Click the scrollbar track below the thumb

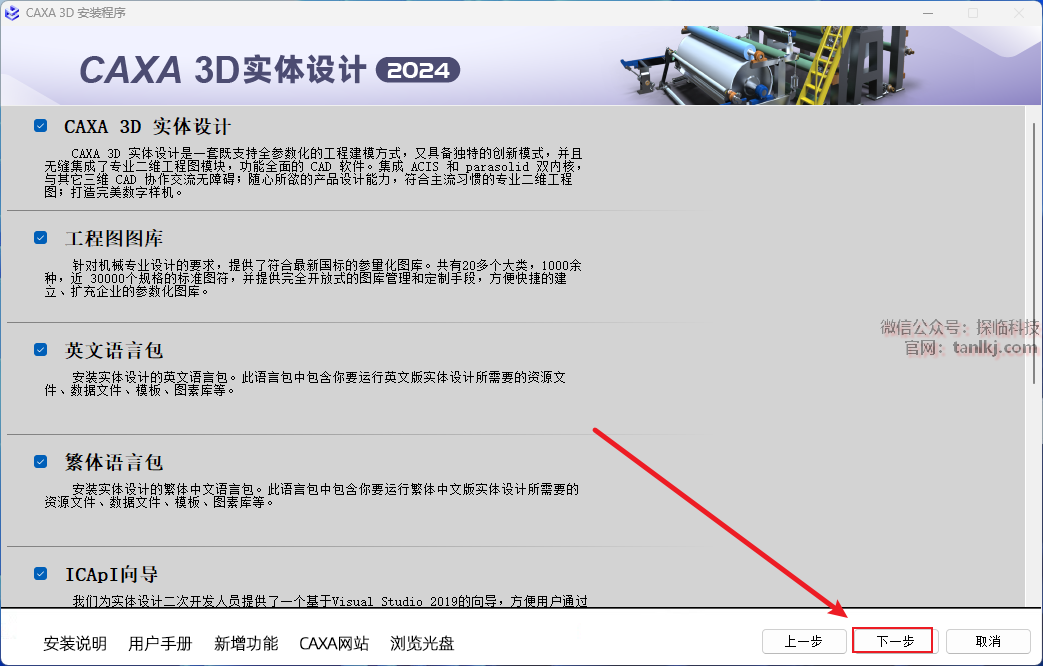1034,500
